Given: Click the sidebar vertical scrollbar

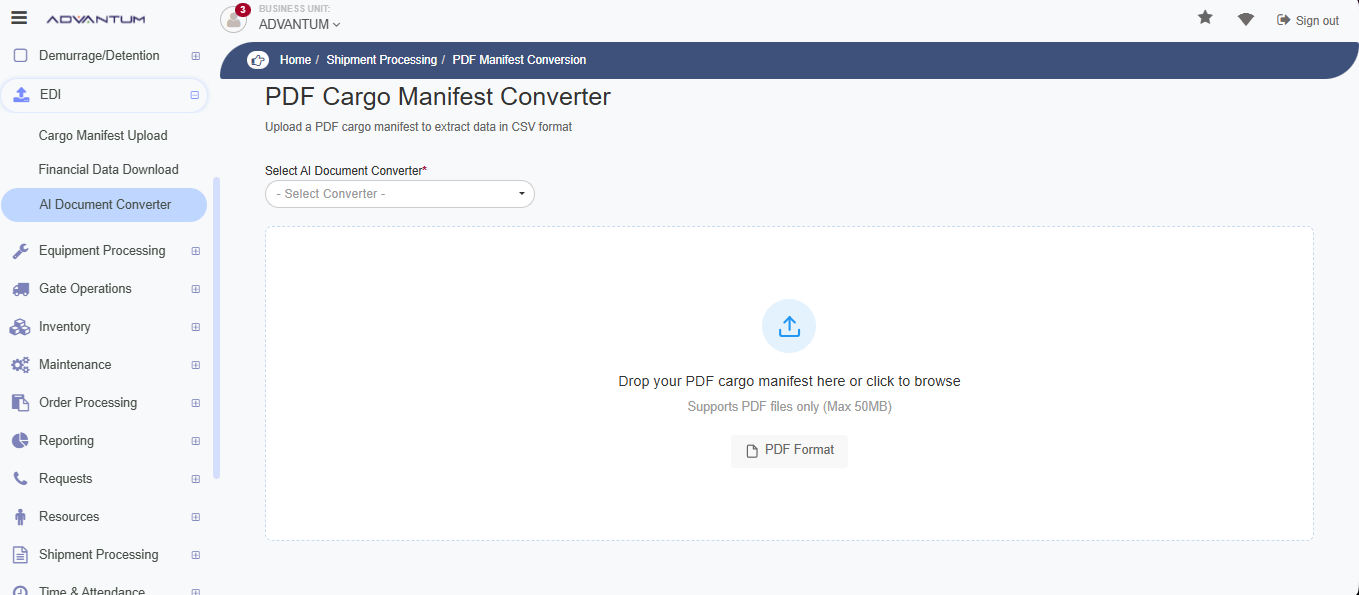Looking at the screenshot, I should tap(216, 329).
